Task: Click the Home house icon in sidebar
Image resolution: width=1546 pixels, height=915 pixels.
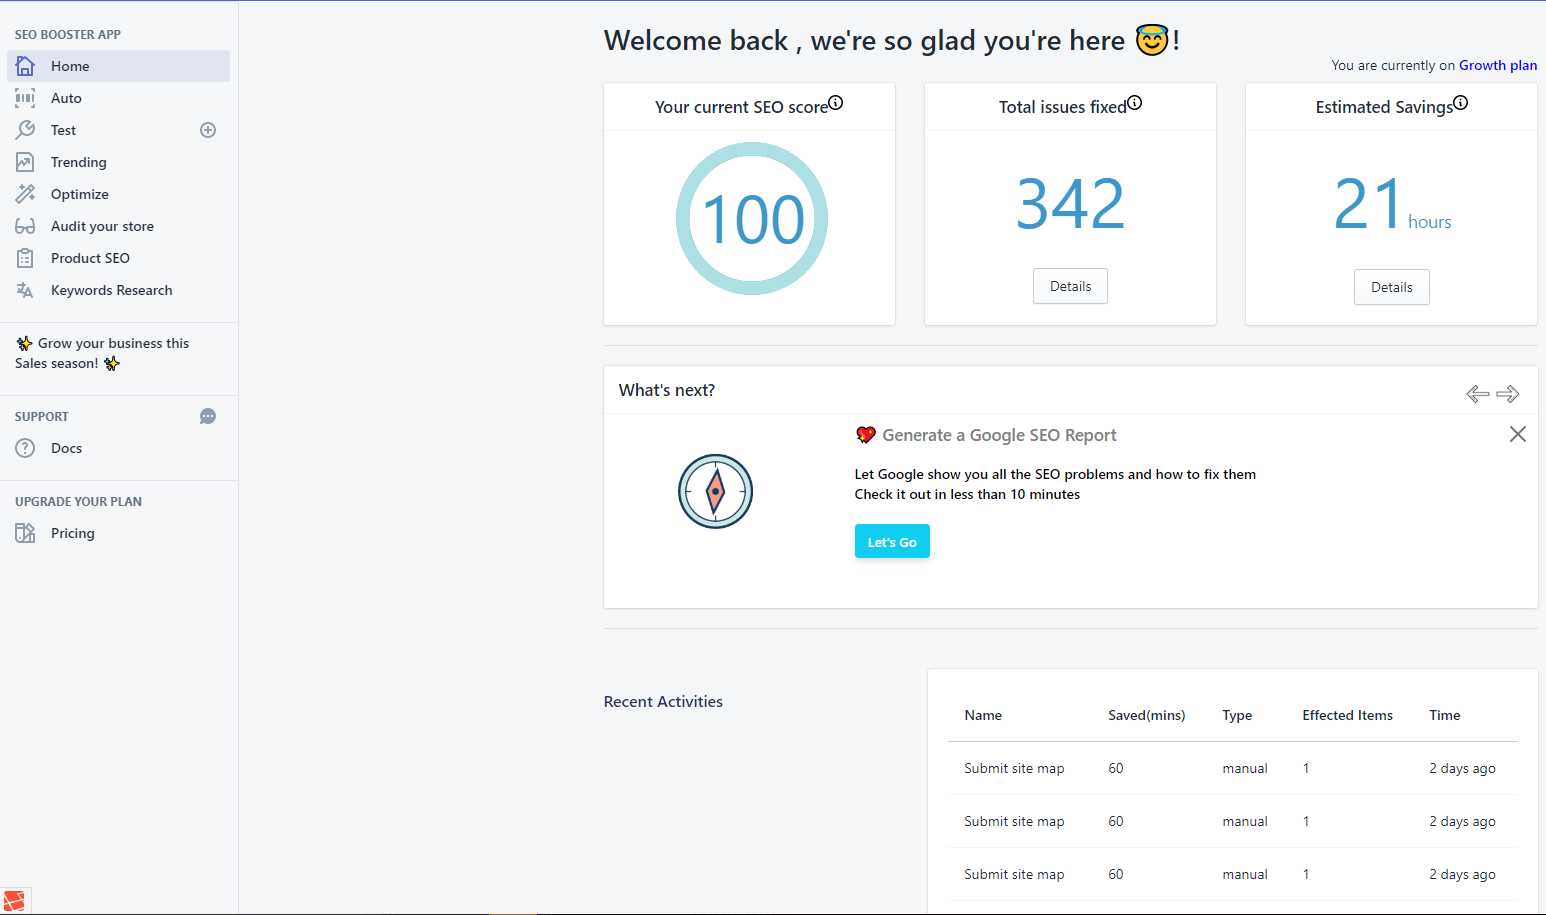Action: 25,66
